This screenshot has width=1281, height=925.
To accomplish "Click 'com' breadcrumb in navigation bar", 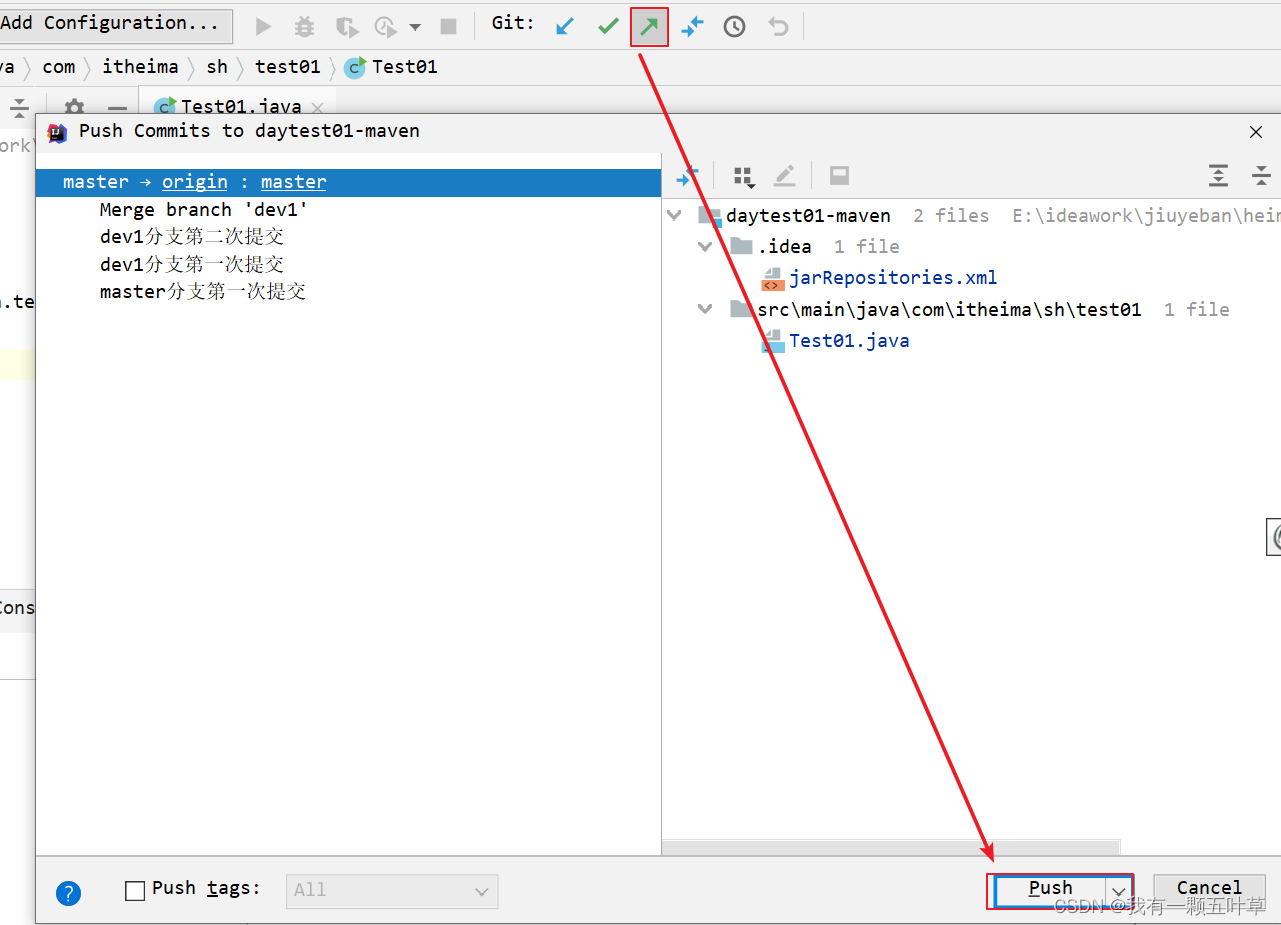I will tap(59, 67).
